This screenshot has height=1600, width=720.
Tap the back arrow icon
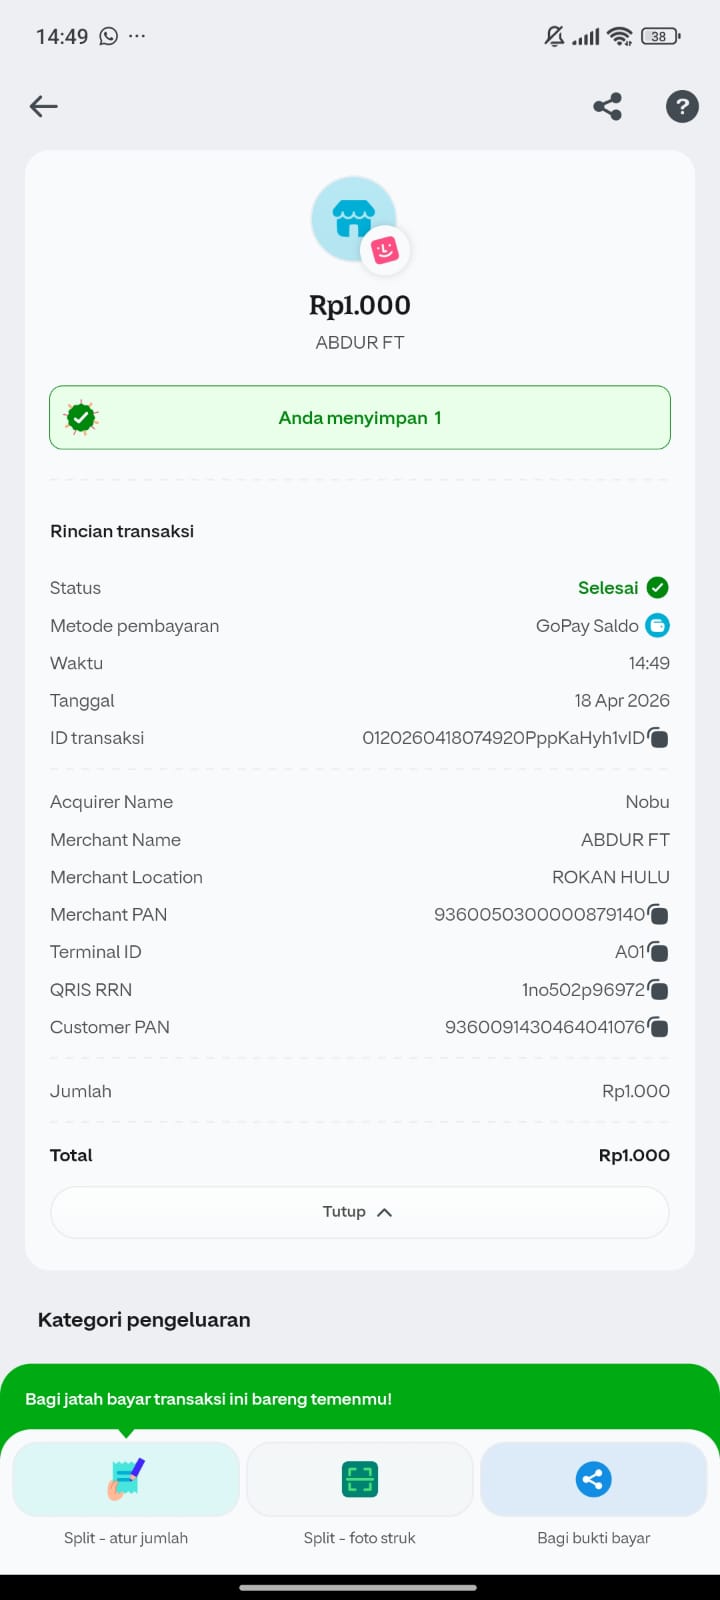coord(44,106)
